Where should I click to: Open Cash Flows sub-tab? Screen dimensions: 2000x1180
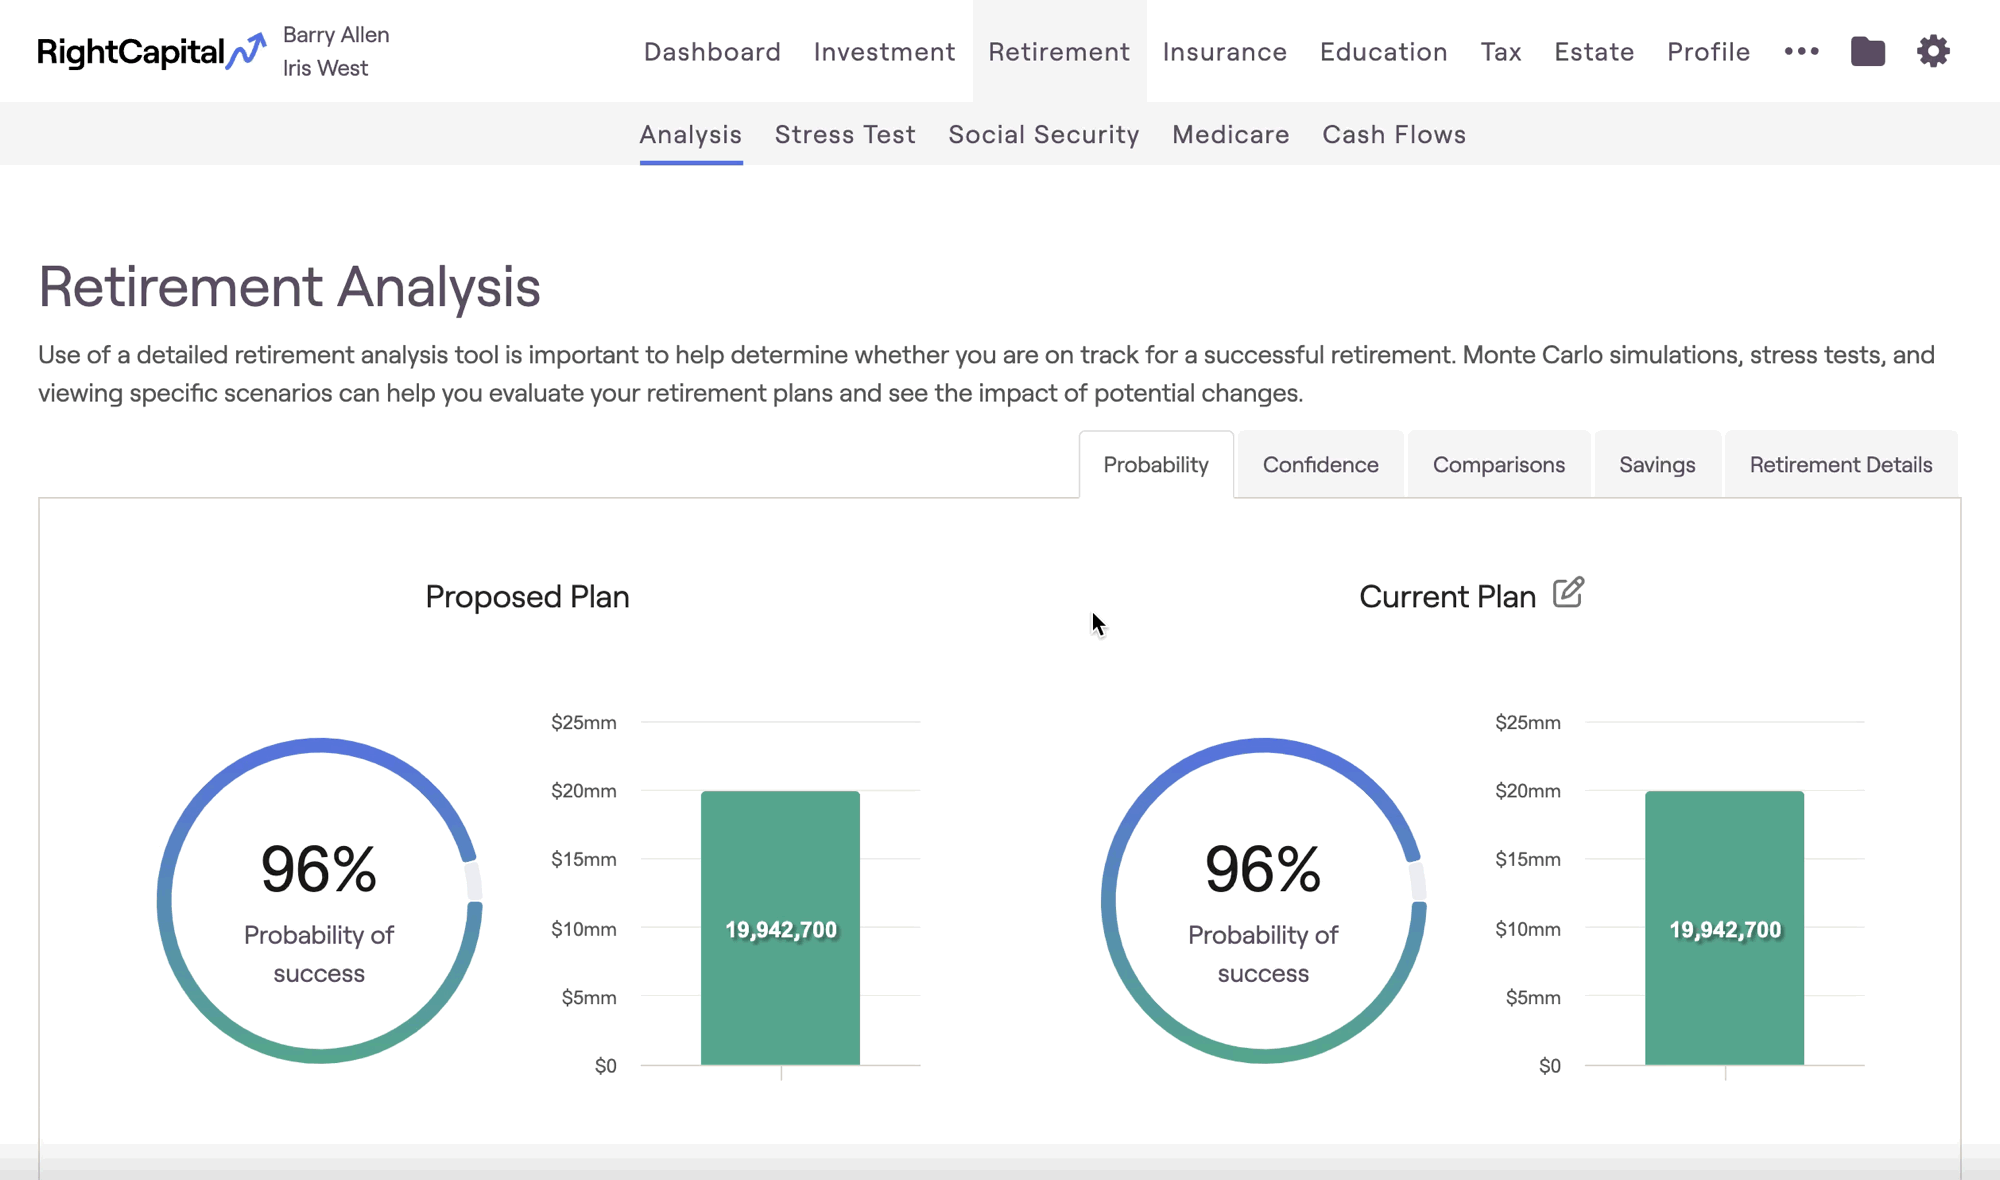coord(1393,134)
